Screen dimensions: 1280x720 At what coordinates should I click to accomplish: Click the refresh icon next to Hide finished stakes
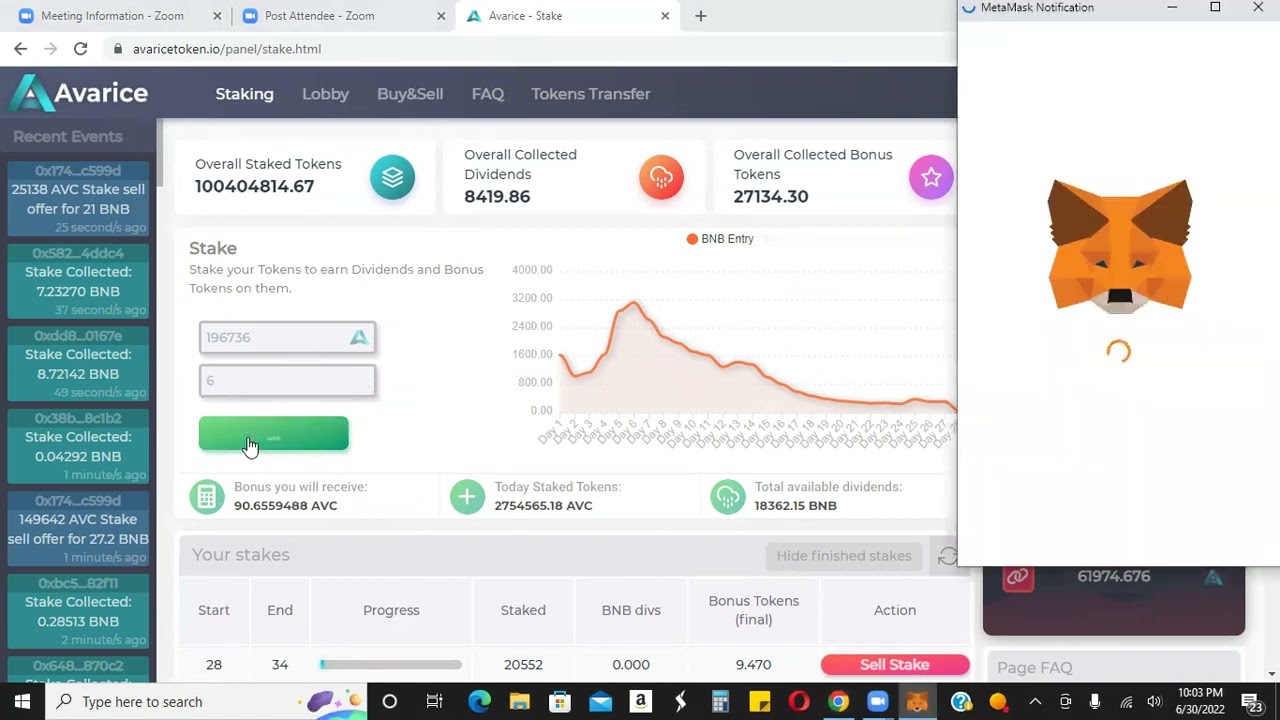point(947,556)
